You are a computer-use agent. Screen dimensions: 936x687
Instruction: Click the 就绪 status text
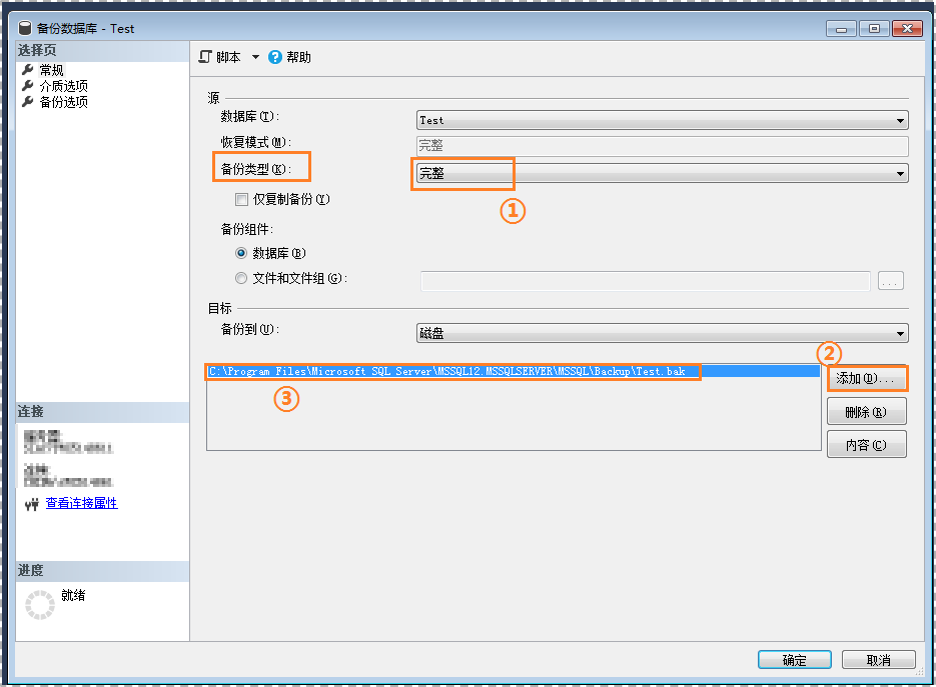pos(73,595)
